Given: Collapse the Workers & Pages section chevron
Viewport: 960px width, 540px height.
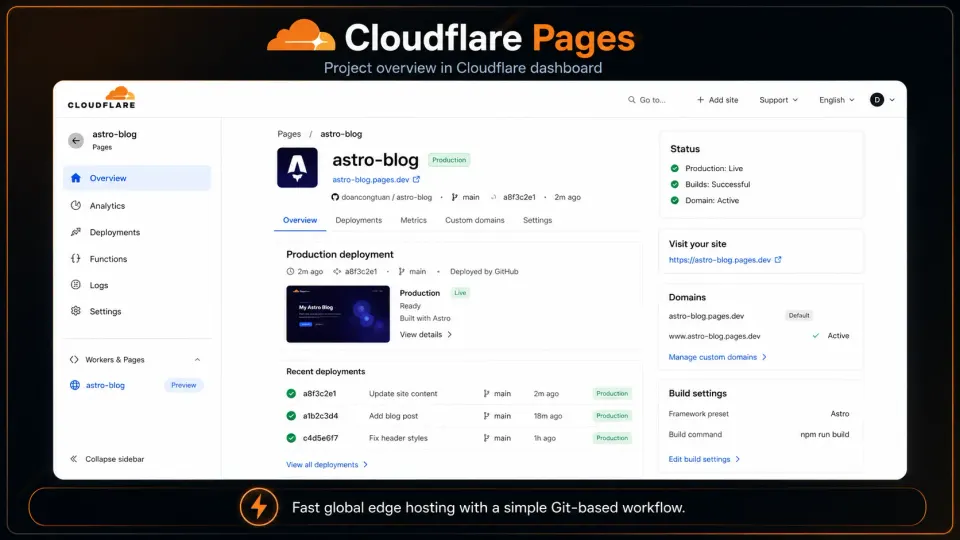Looking at the screenshot, I should [197, 360].
